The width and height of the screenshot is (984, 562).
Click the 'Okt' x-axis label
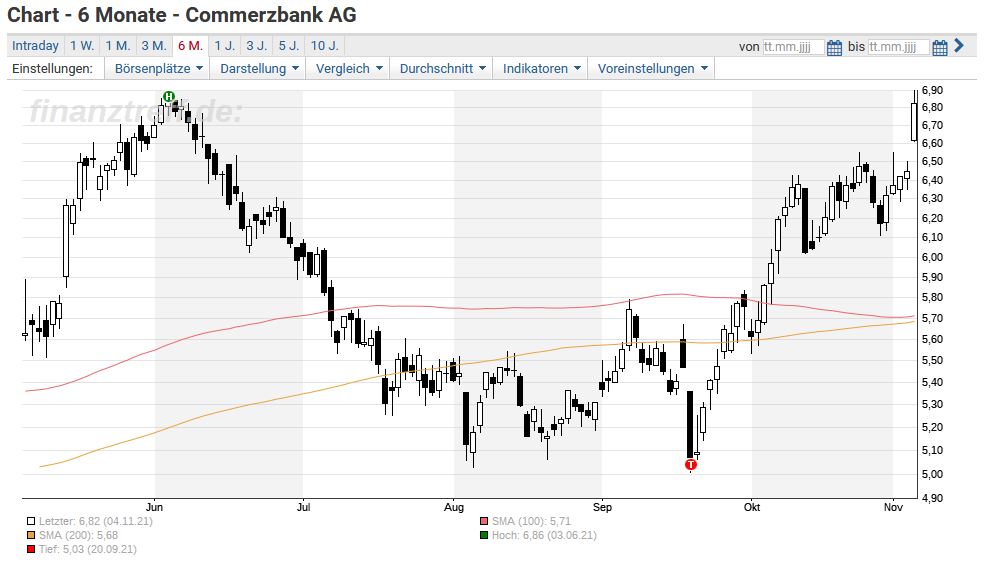pyautogui.click(x=752, y=507)
